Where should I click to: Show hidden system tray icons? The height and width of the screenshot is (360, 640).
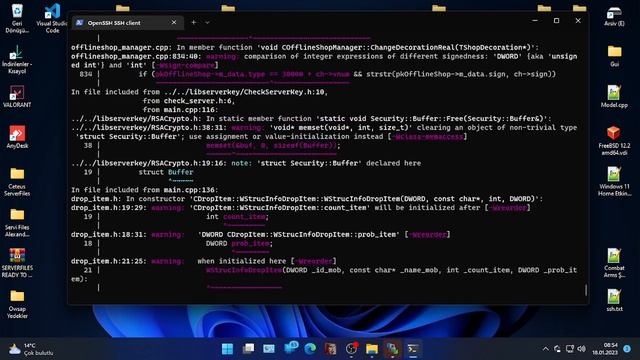coord(546,349)
